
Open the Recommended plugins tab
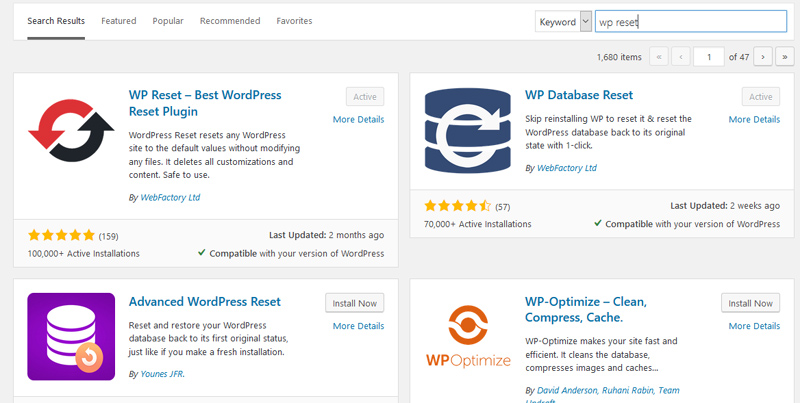pyautogui.click(x=230, y=21)
